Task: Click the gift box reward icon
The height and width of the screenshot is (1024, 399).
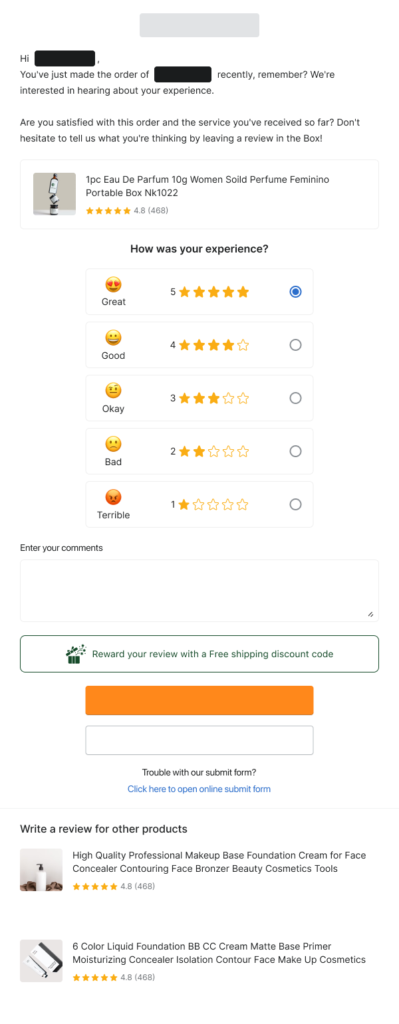Action: (x=76, y=654)
